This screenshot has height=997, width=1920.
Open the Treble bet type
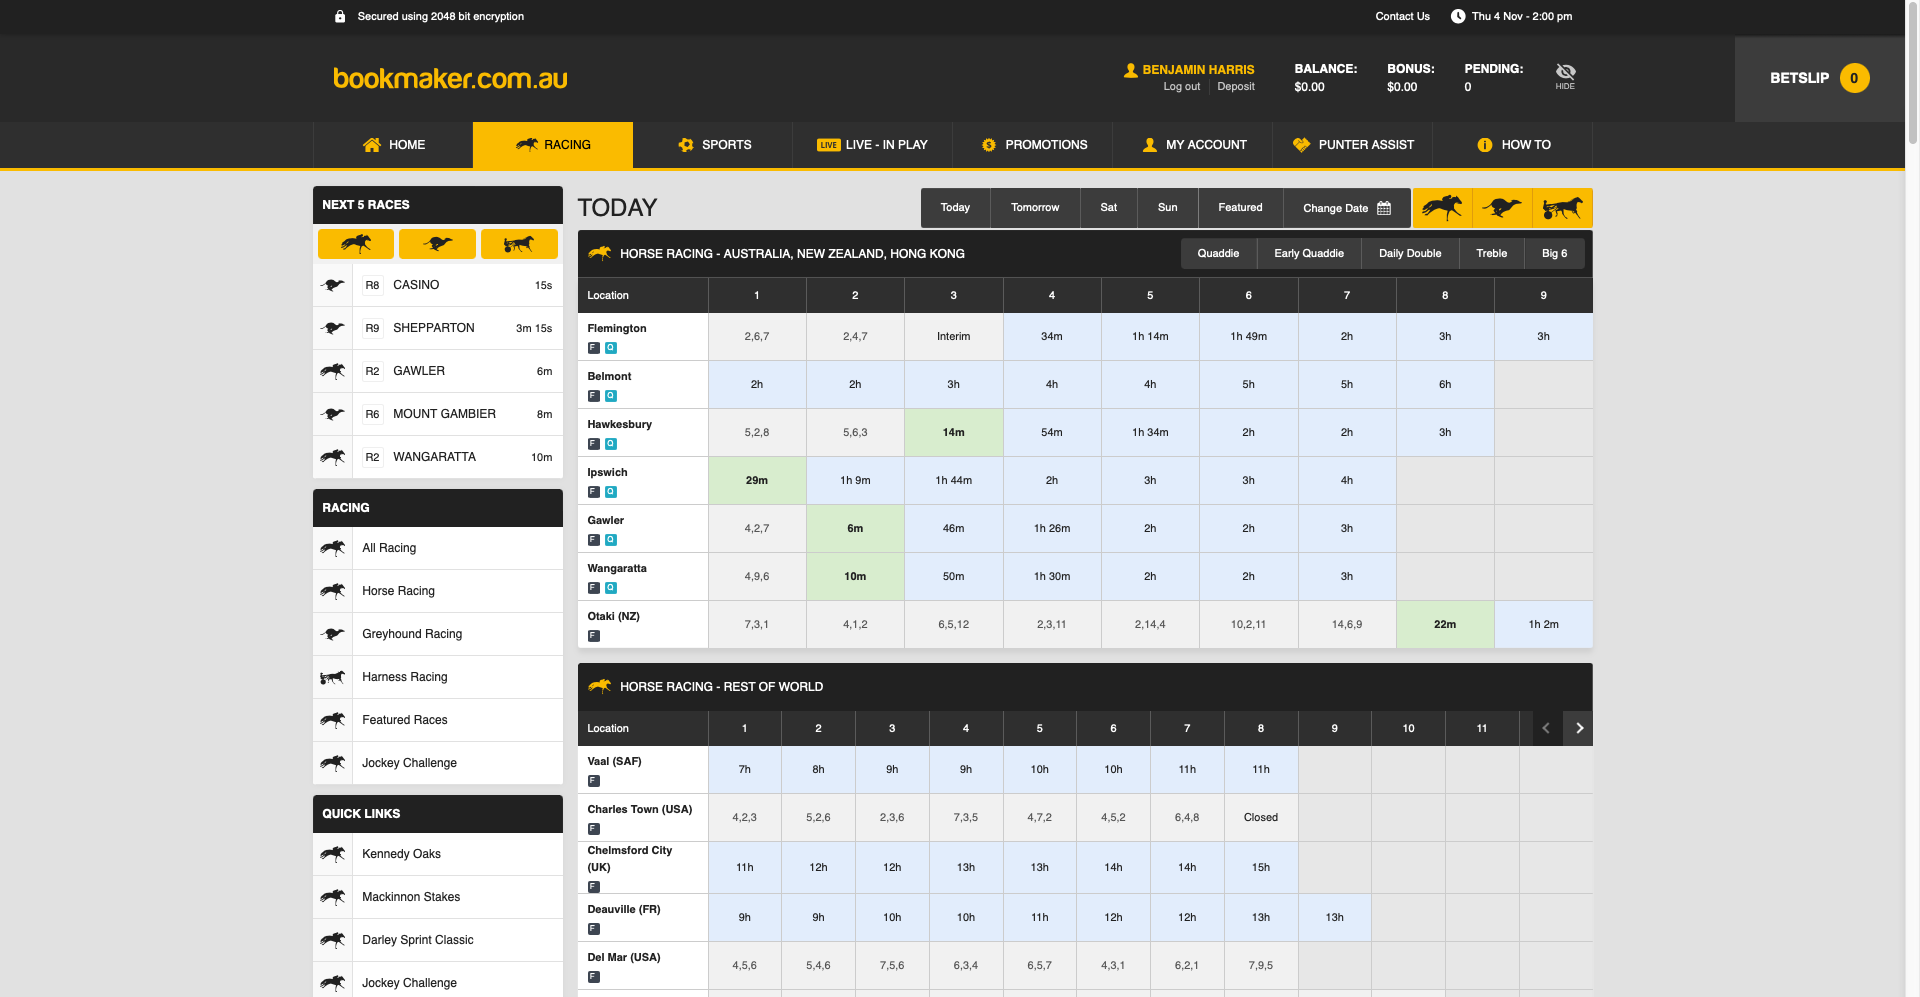point(1492,254)
